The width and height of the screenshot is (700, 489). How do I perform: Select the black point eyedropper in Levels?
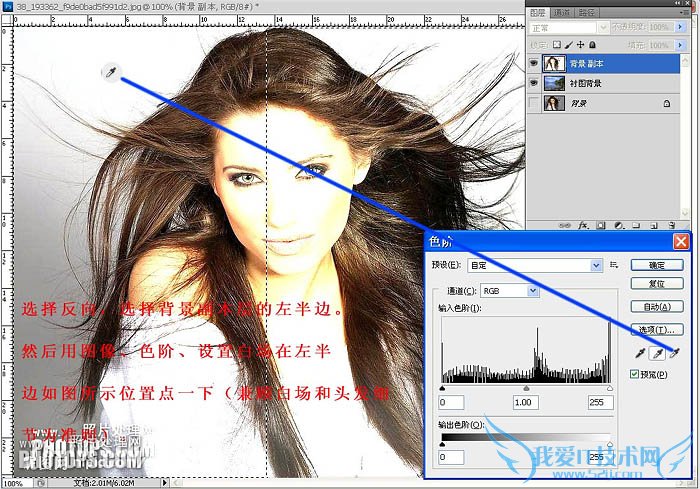click(641, 352)
